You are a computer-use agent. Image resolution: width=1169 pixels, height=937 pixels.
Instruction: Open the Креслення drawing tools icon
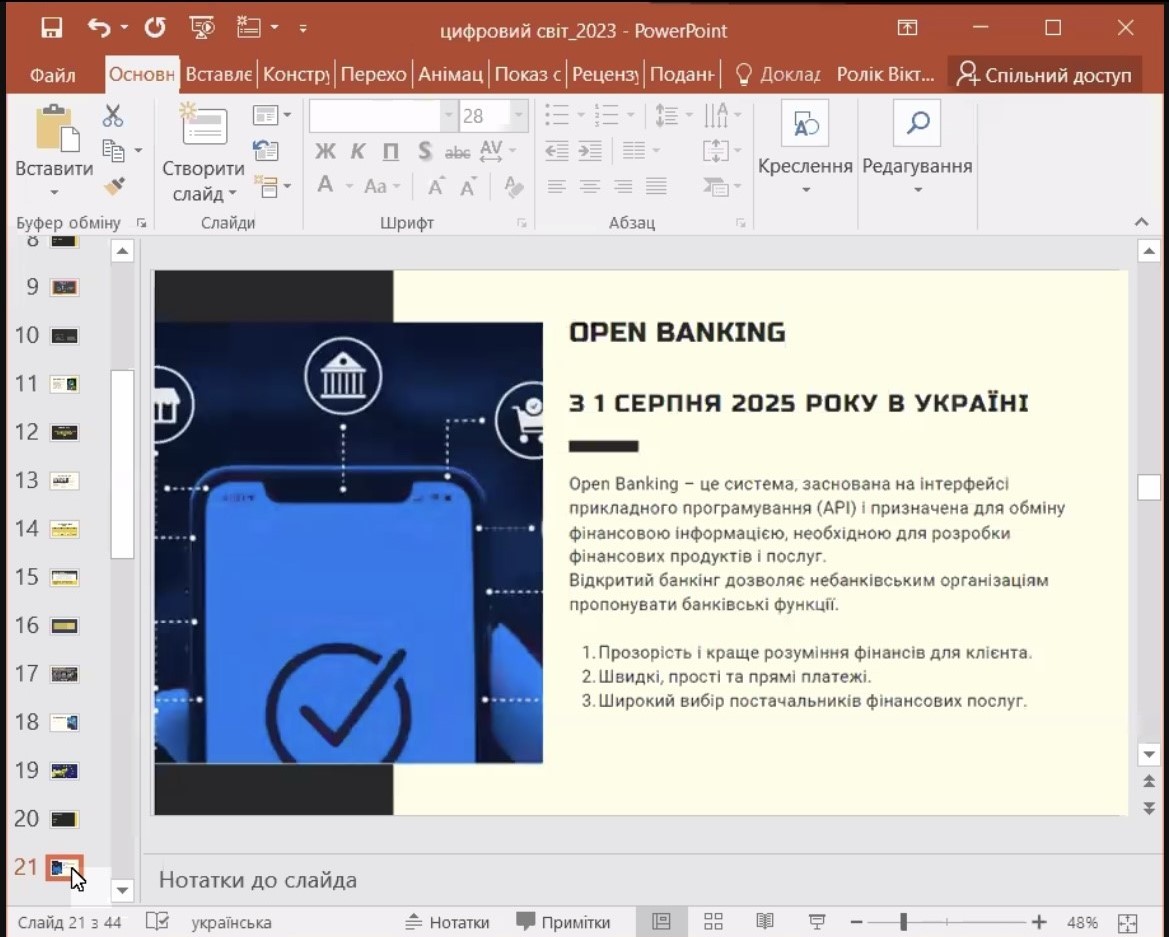[805, 124]
